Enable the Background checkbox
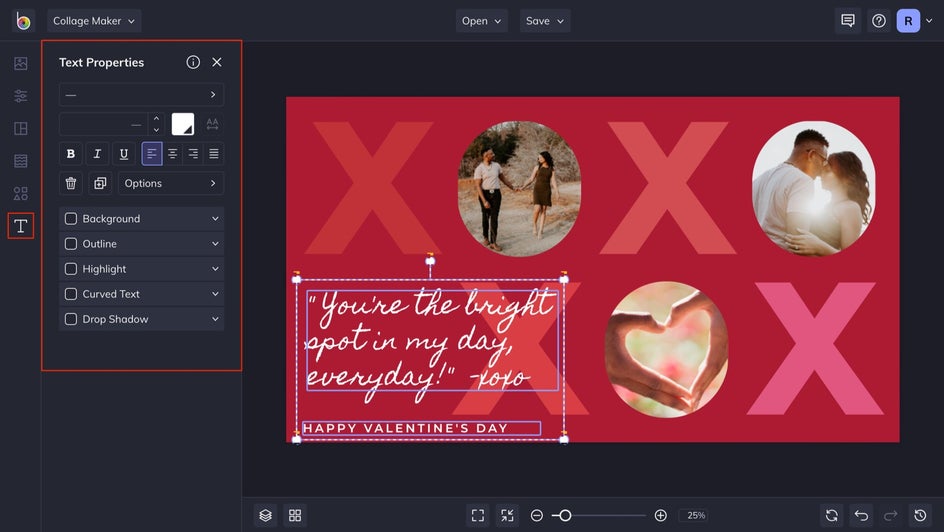Image resolution: width=944 pixels, height=532 pixels. (70, 218)
